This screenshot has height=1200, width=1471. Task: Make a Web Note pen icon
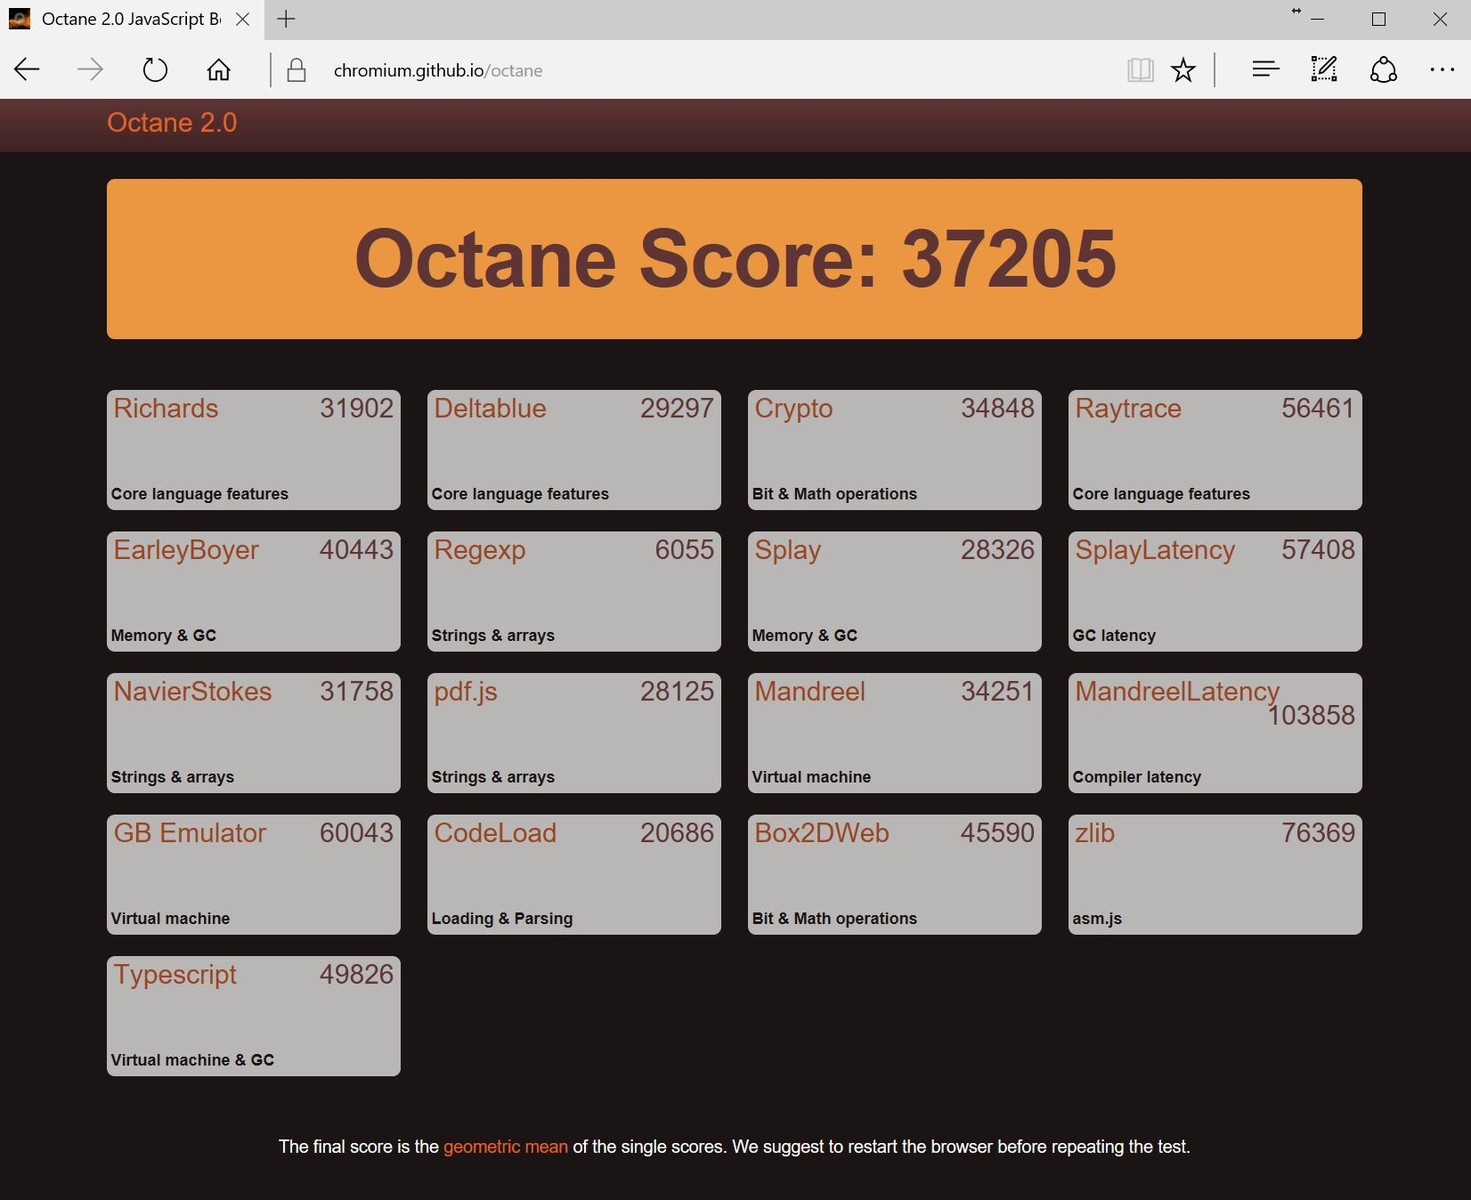click(x=1324, y=69)
